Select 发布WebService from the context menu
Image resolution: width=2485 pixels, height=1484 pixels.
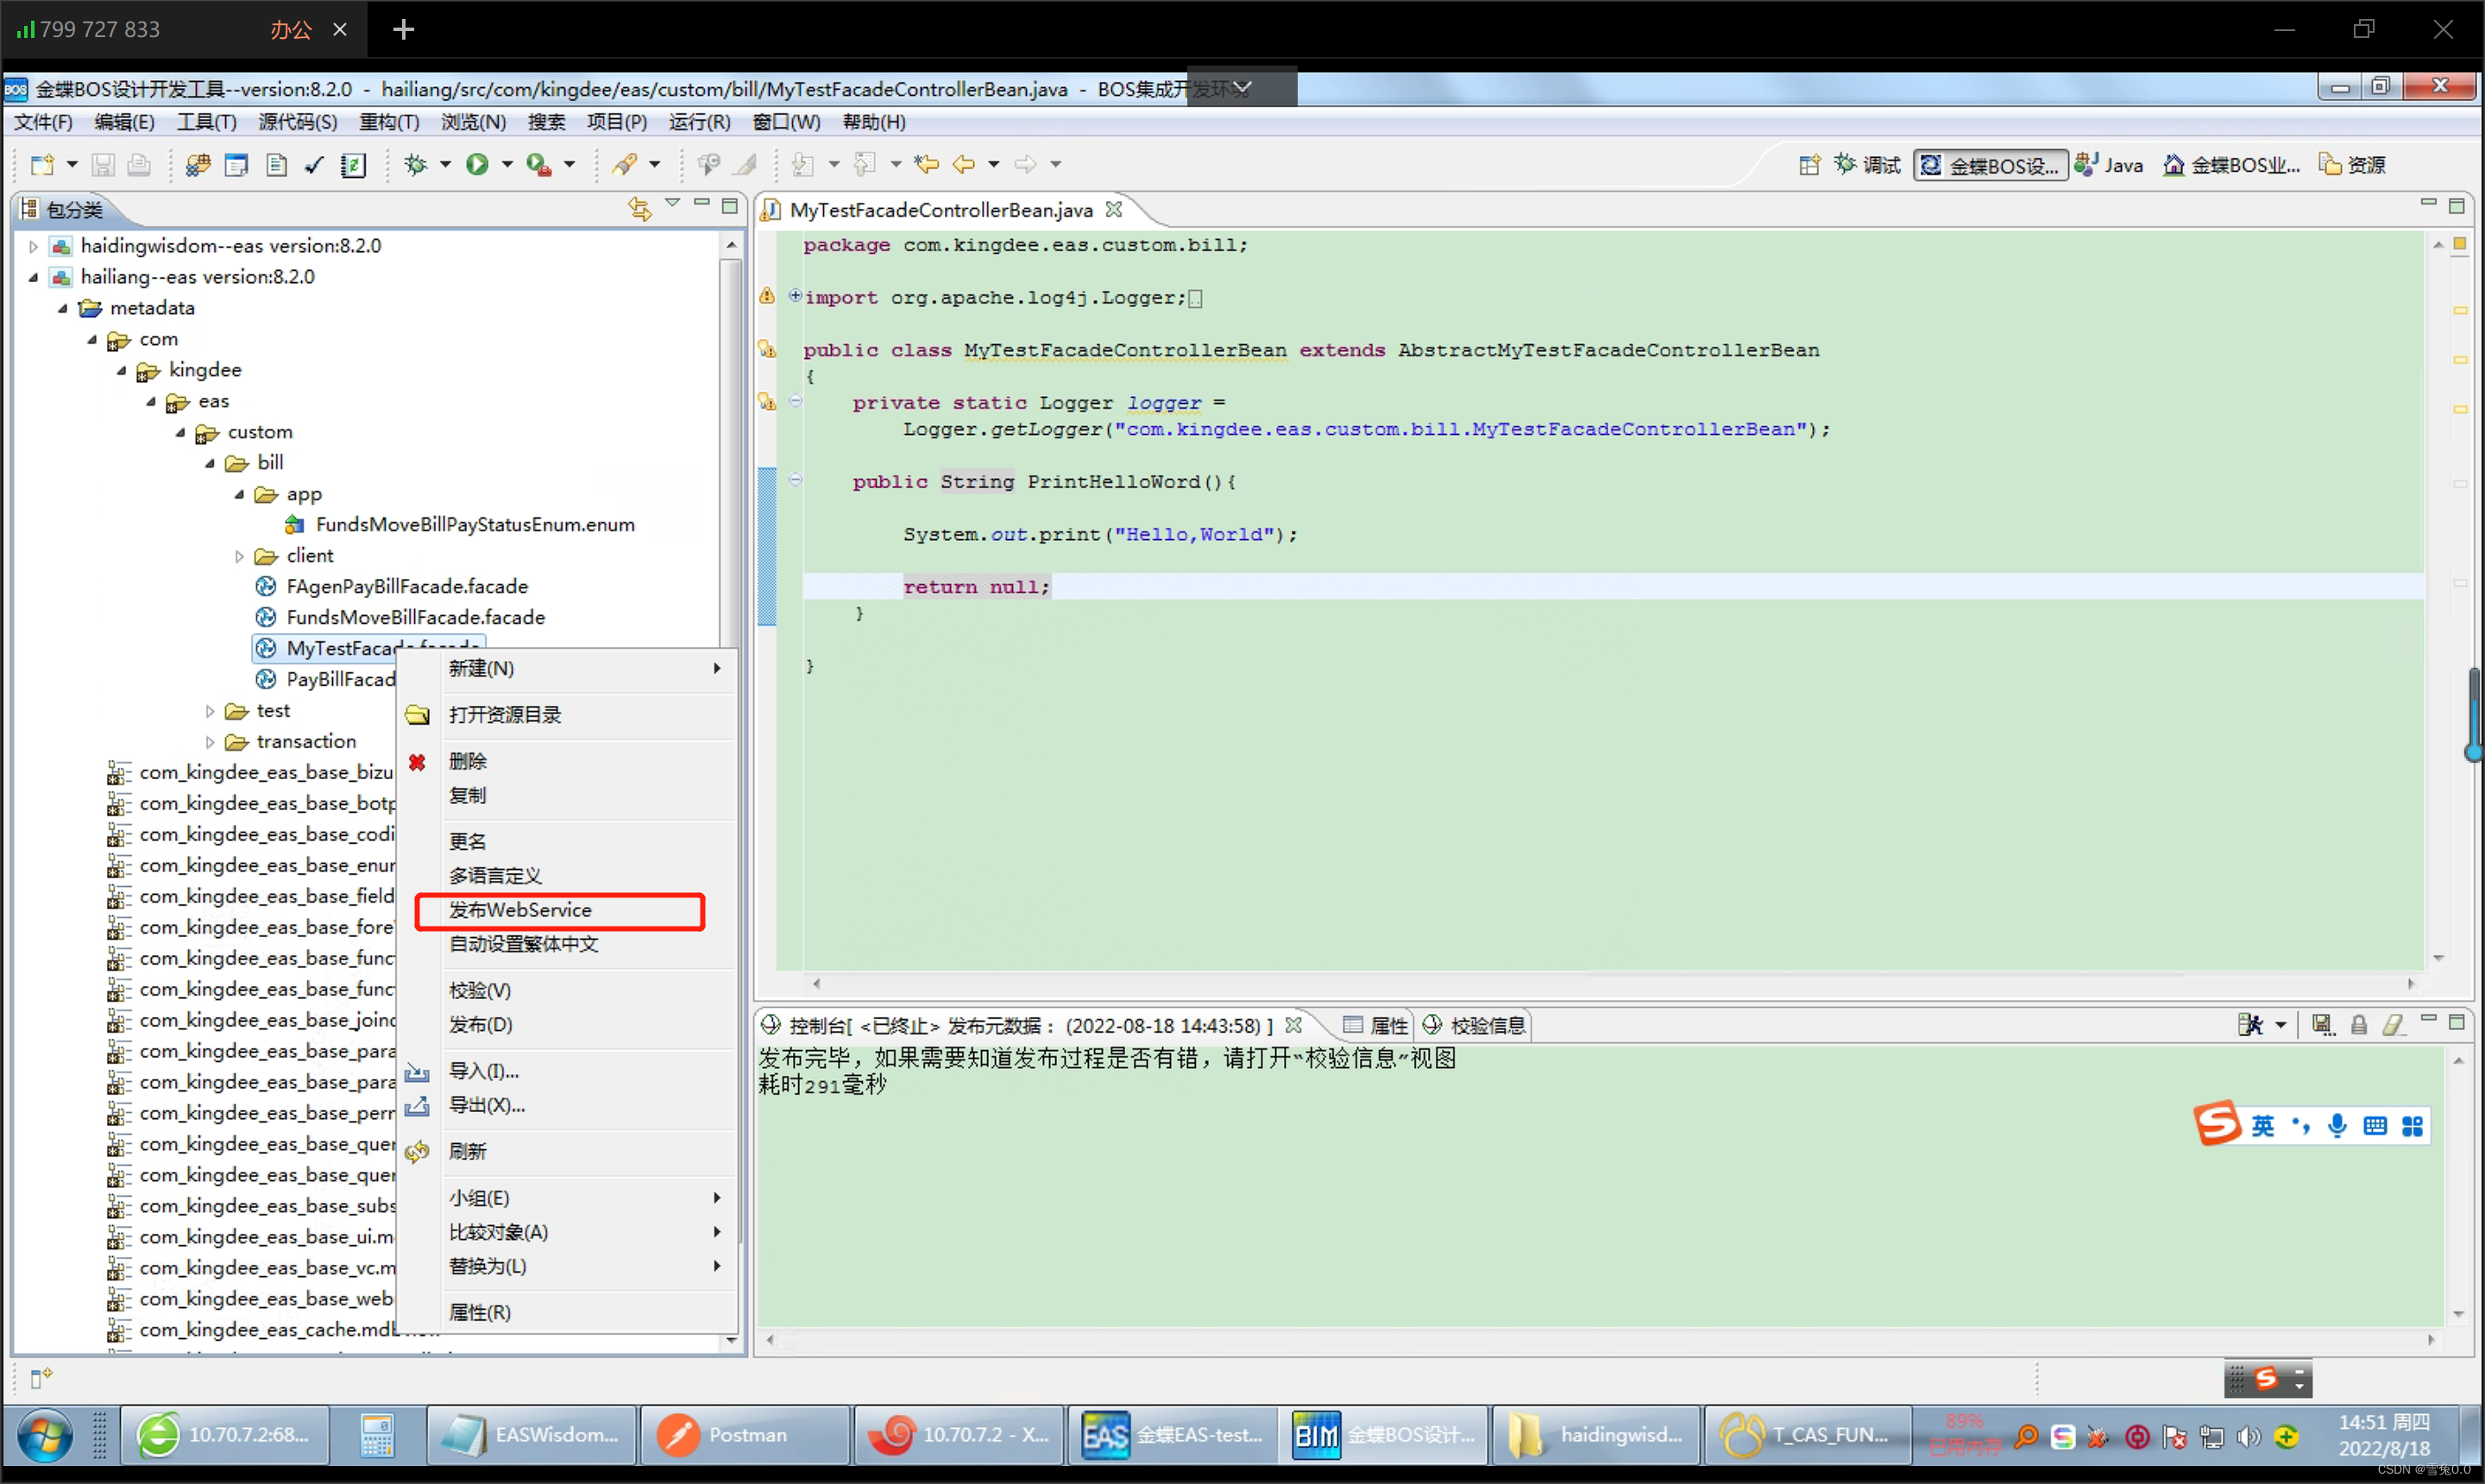point(519,910)
